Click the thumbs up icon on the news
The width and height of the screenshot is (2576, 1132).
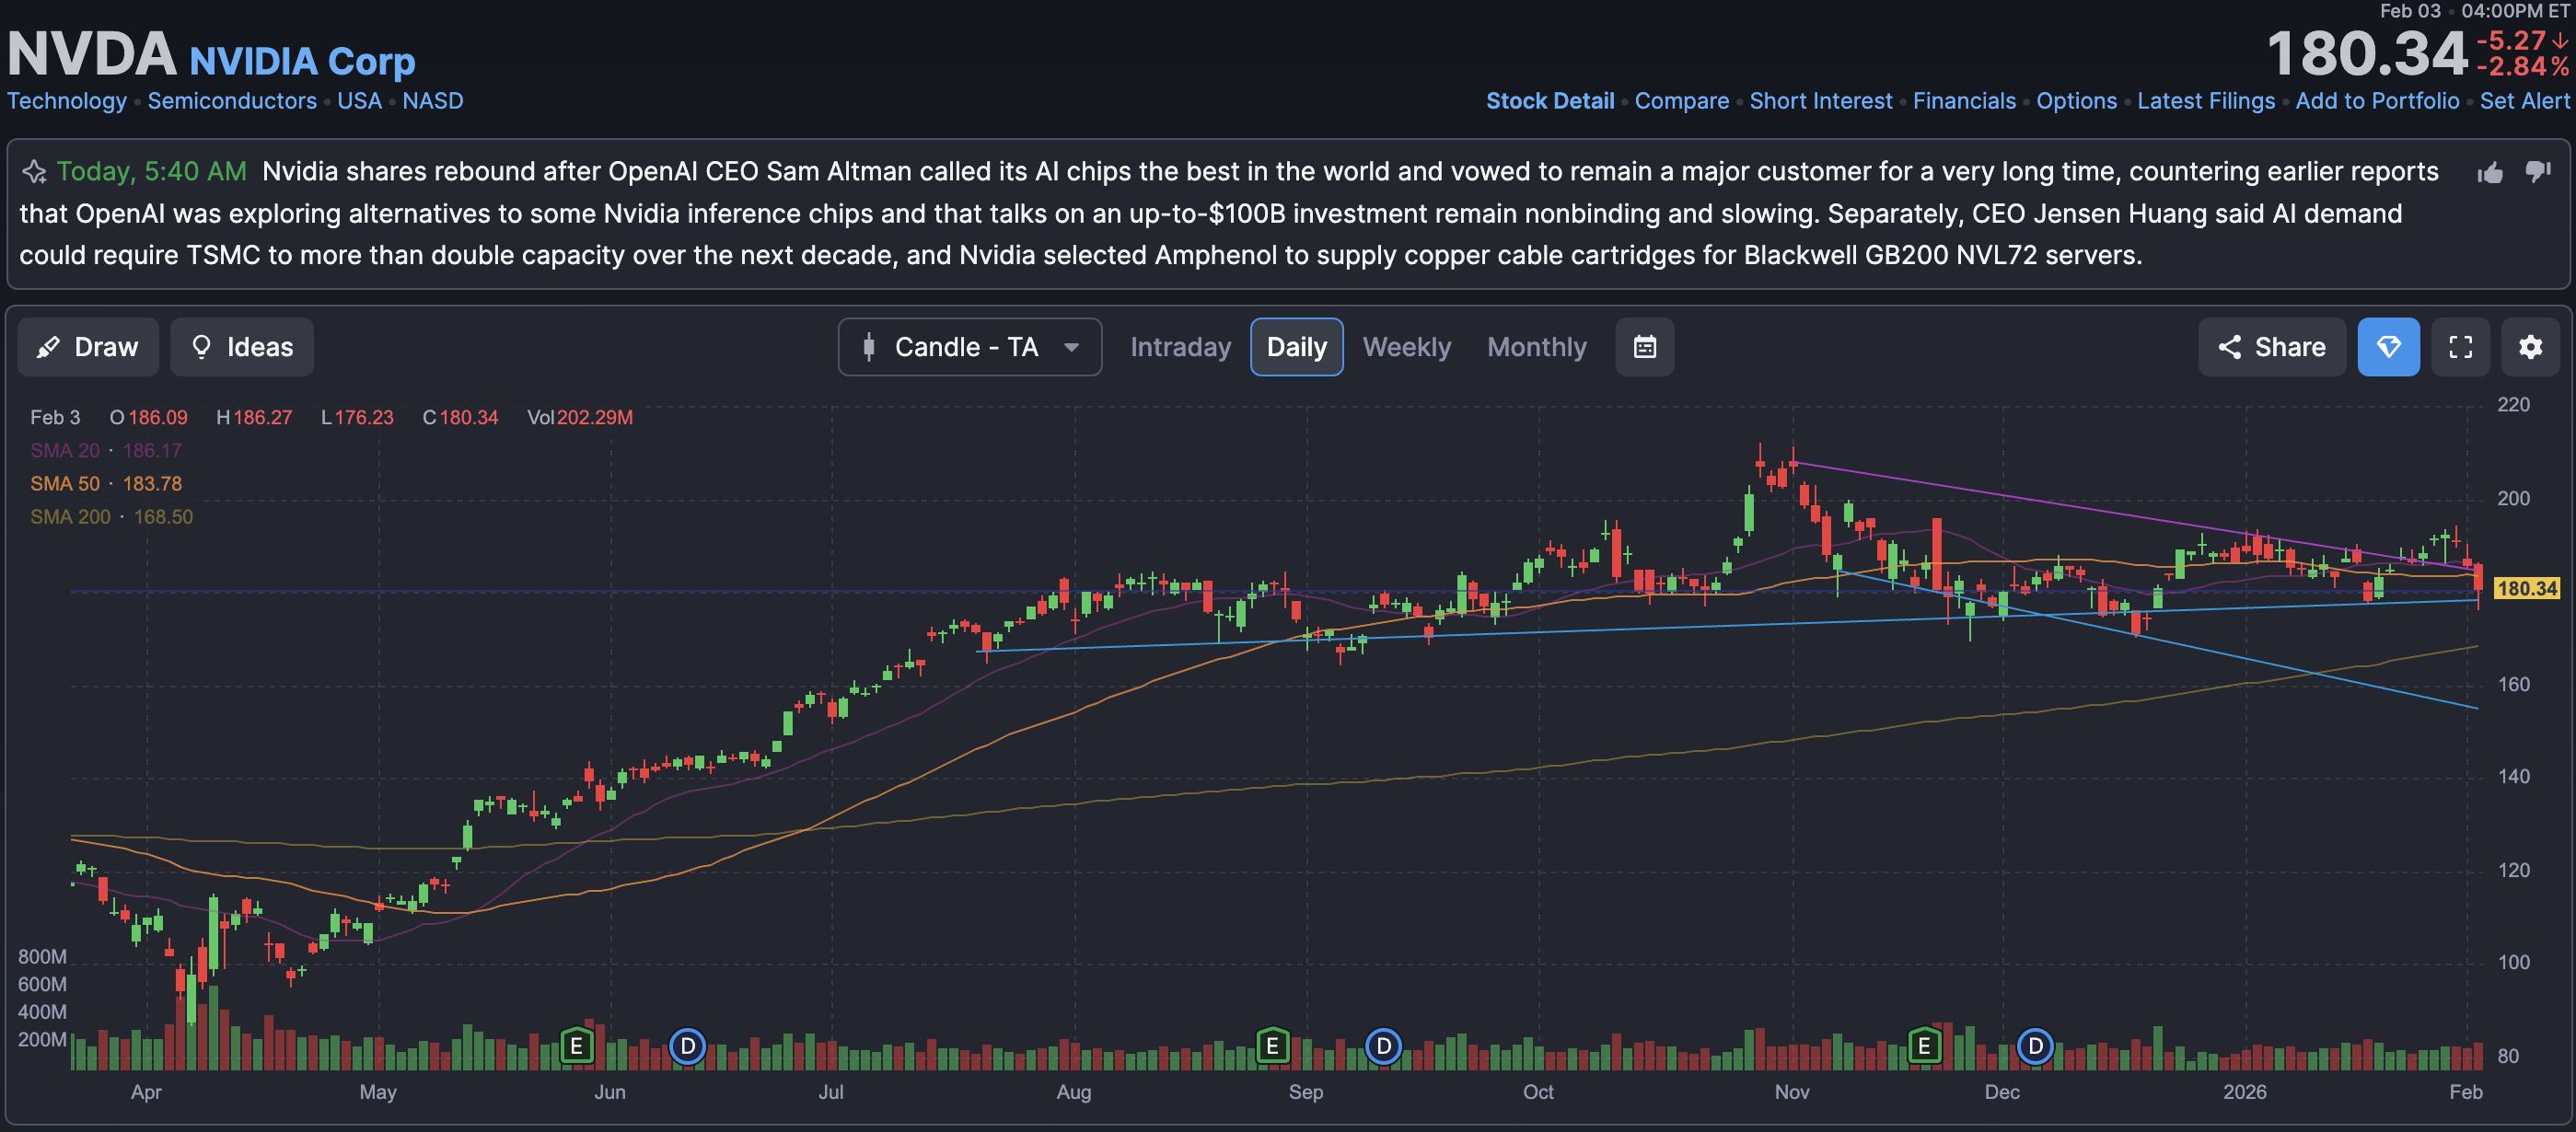(2489, 173)
